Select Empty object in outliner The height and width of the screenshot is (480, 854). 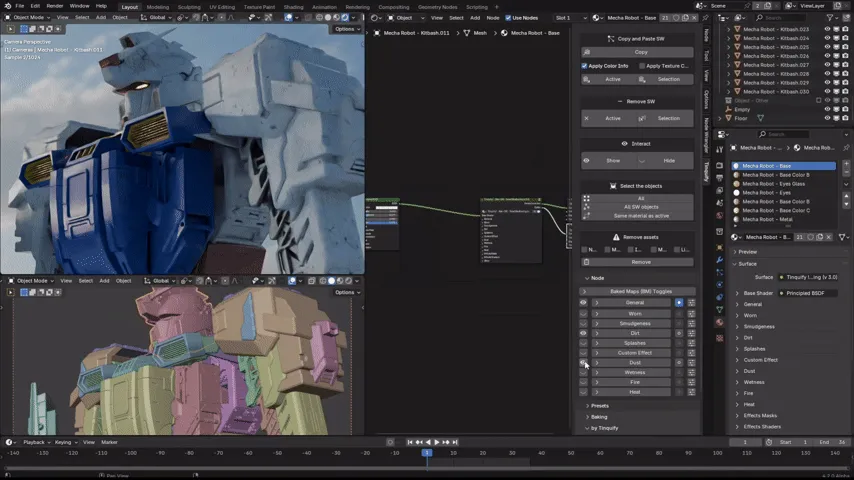[742, 110]
